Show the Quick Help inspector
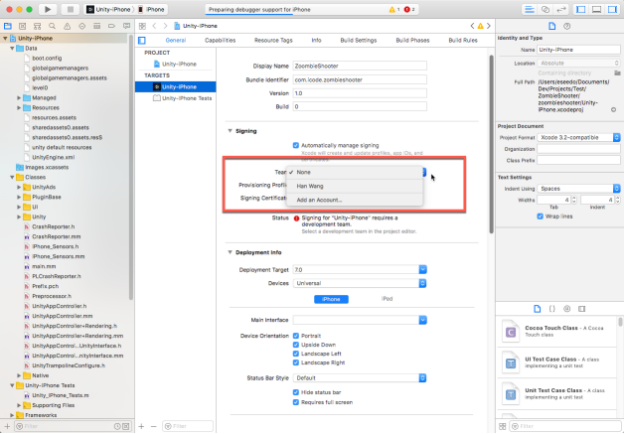The width and height of the screenshot is (624, 434). click(567, 26)
